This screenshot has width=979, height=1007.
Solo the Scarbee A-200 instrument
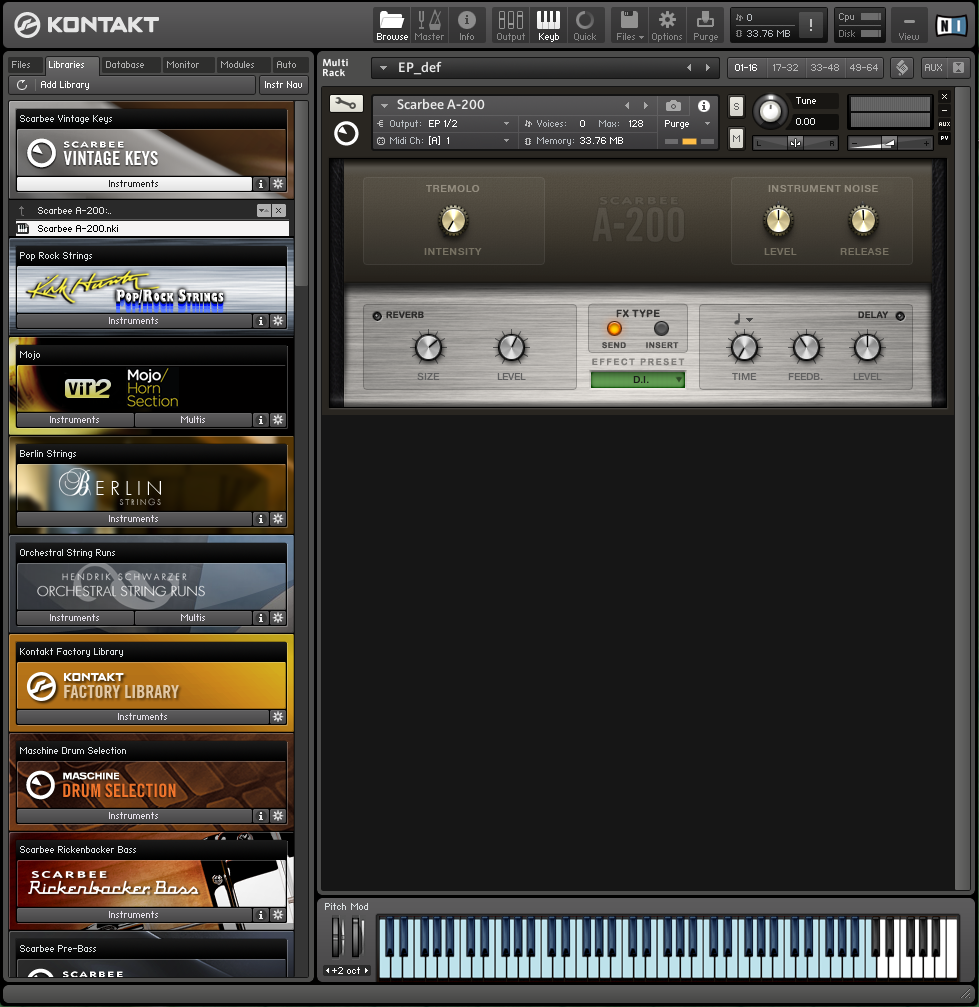736,107
